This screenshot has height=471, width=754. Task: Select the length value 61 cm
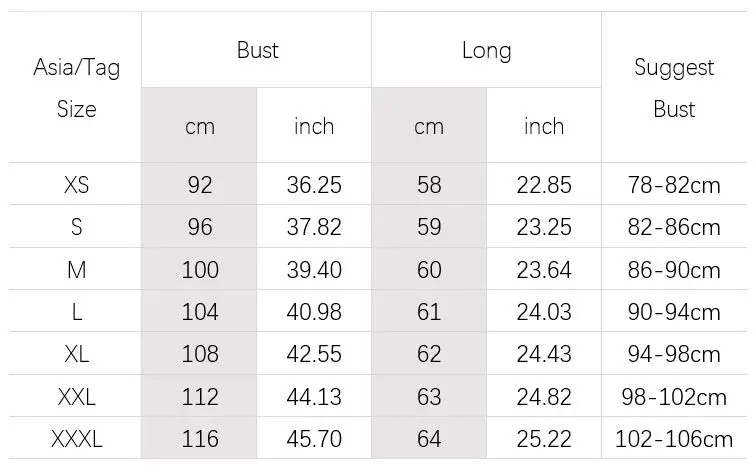click(x=429, y=312)
